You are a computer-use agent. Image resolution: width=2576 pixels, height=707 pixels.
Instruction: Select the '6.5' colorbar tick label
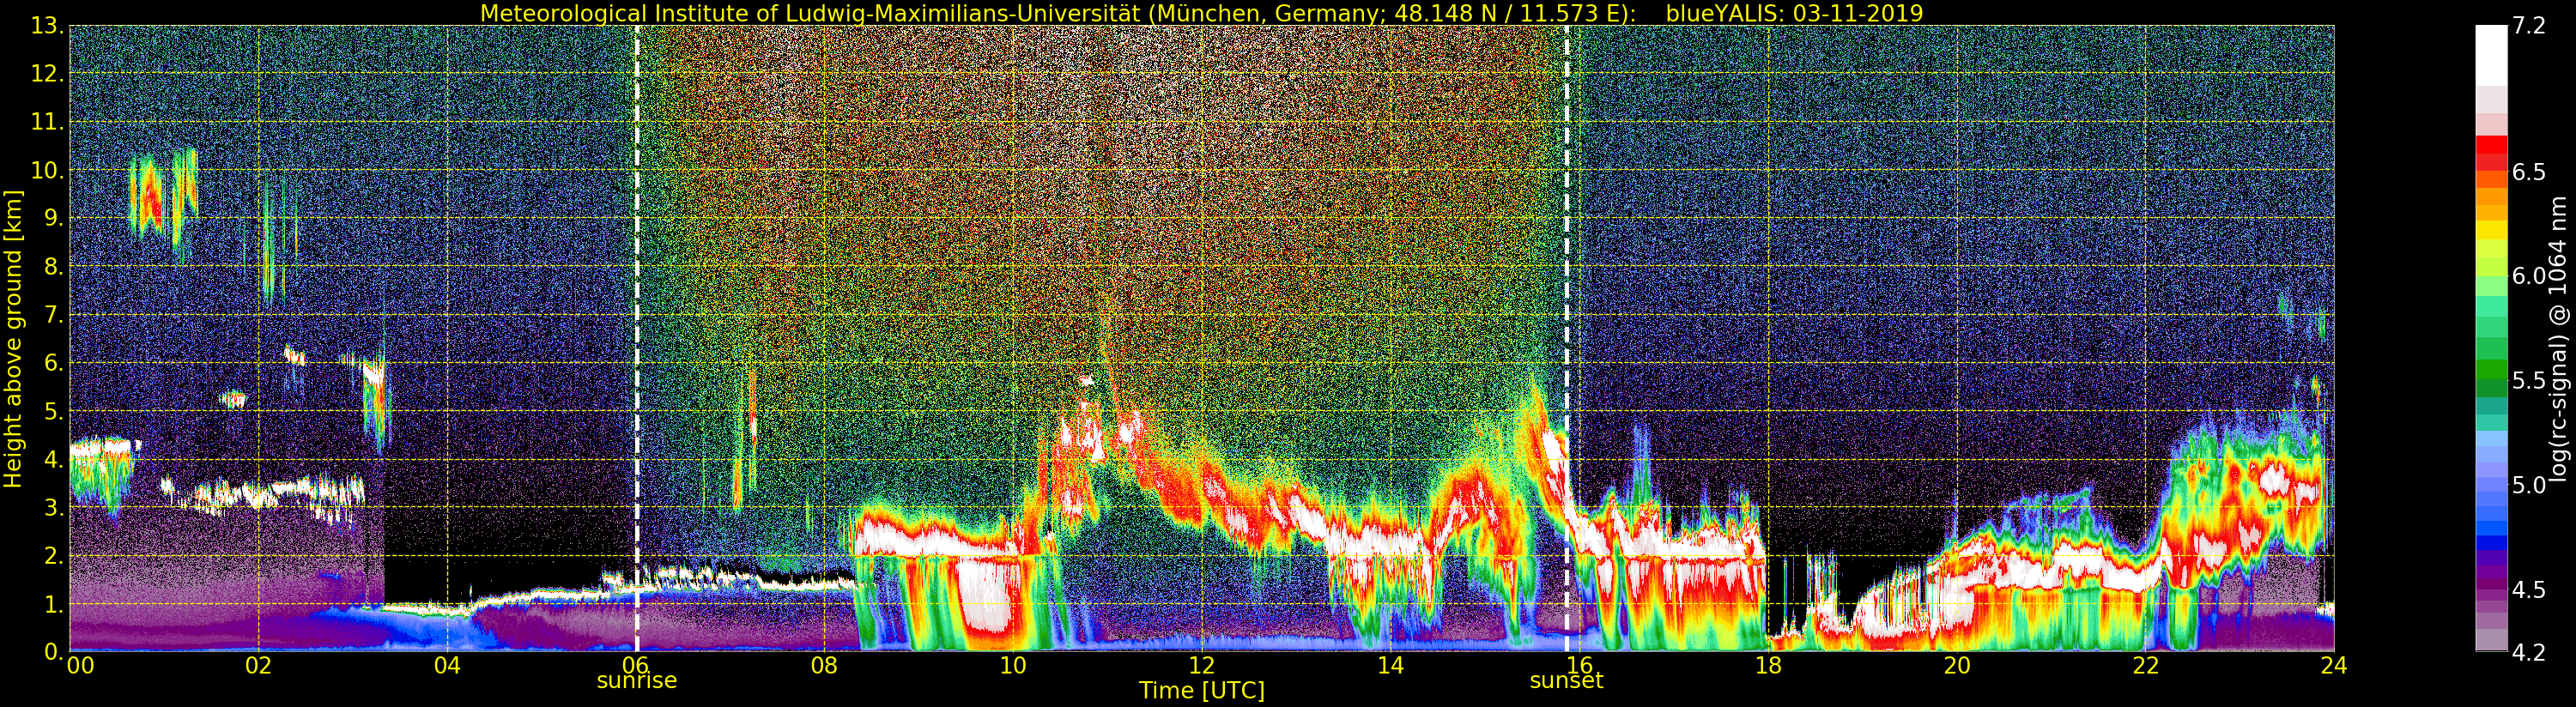[2529, 173]
